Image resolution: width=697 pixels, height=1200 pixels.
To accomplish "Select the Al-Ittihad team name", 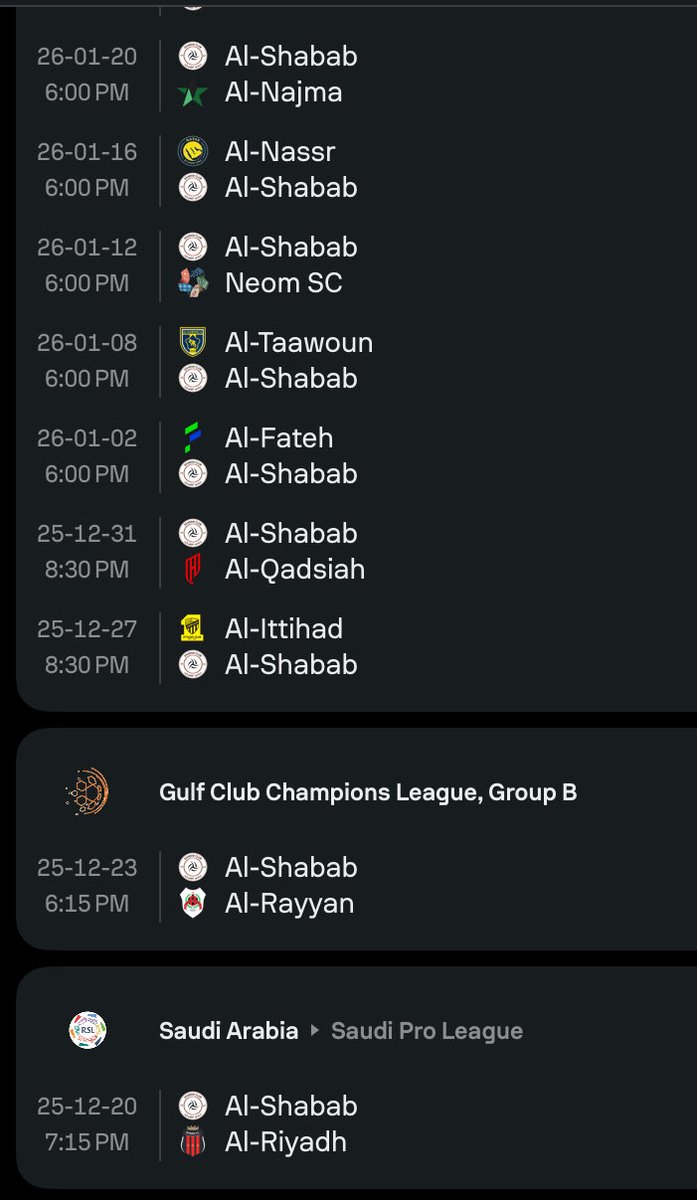I will point(284,629).
